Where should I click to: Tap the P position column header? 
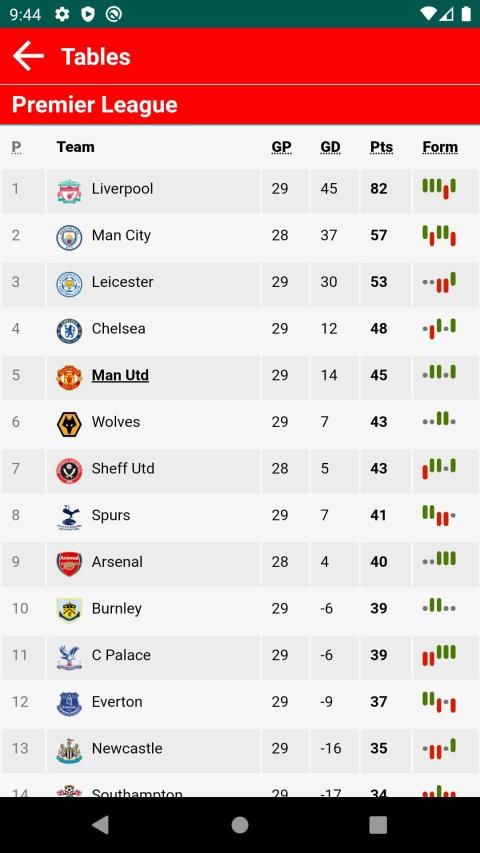[16, 147]
